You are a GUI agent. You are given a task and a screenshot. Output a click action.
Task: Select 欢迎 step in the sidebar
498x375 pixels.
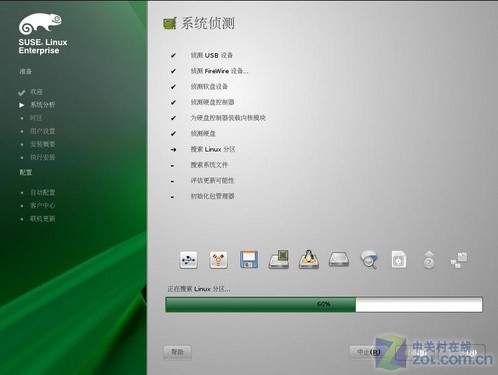pyautogui.click(x=36, y=92)
